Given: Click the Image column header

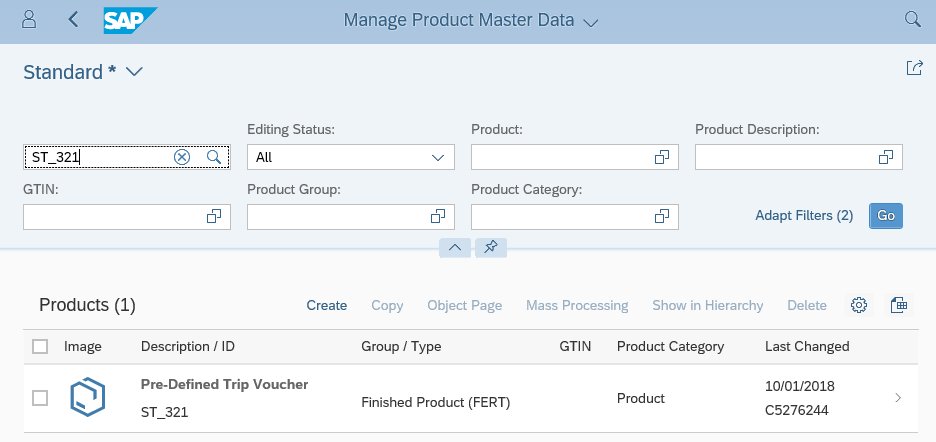Looking at the screenshot, I should (x=82, y=346).
